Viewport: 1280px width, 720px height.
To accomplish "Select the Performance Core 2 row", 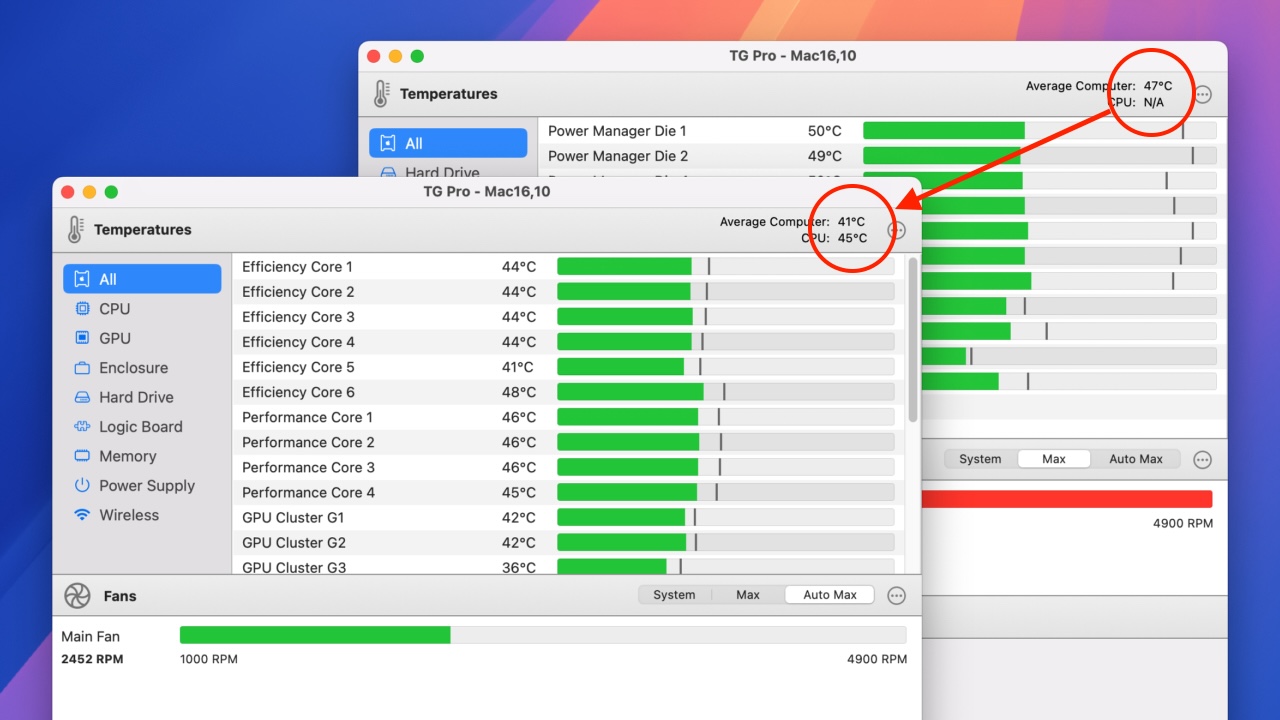I will point(568,442).
